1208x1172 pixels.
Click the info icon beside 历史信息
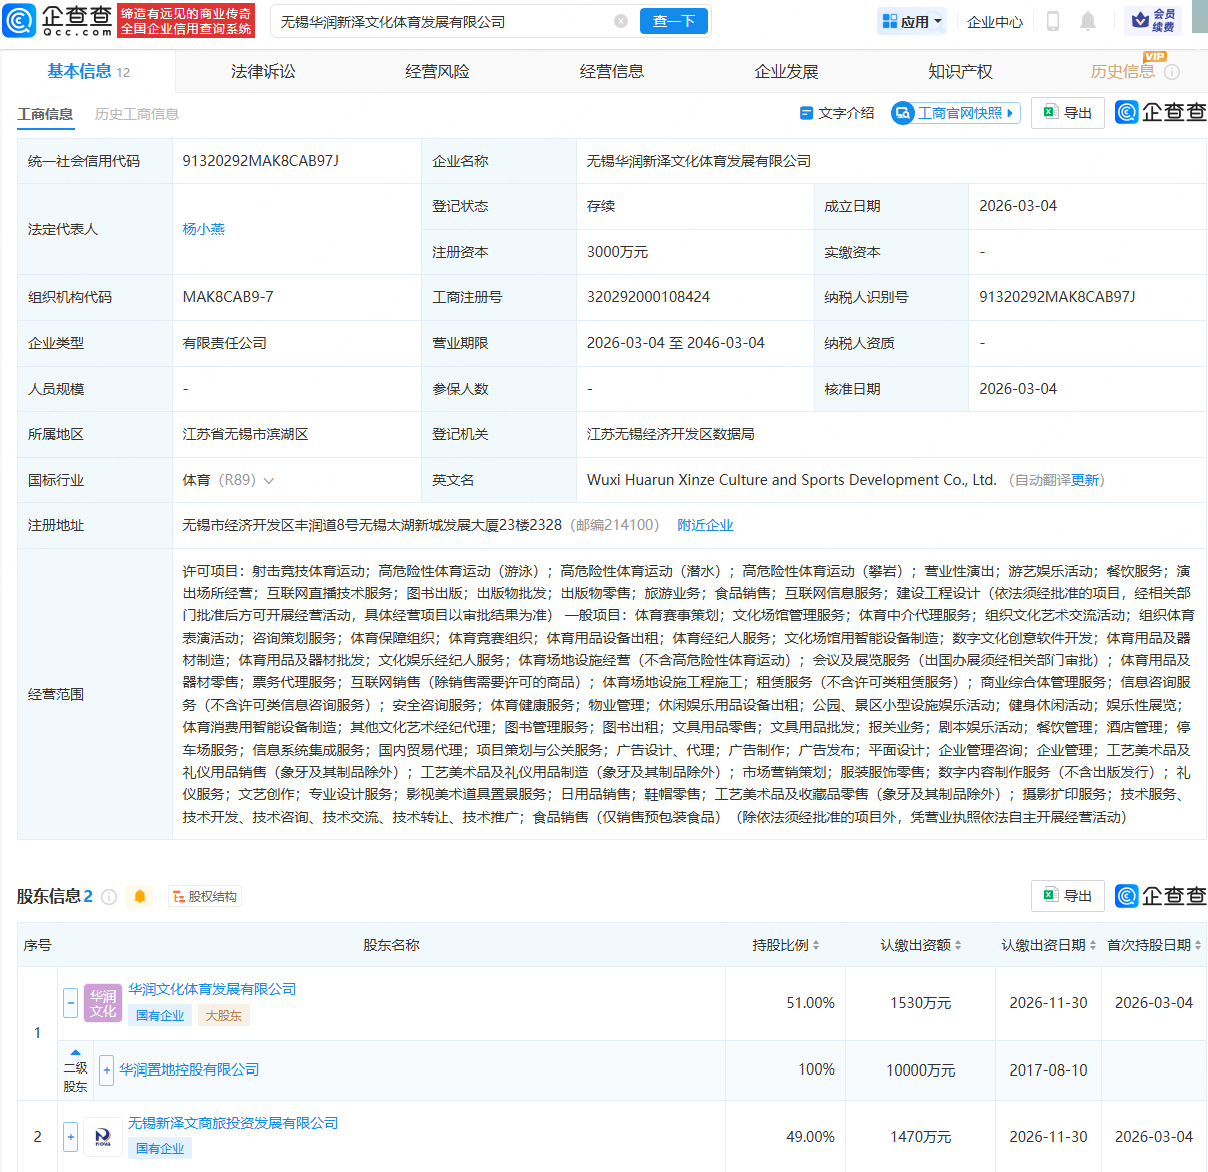(x=1172, y=72)
